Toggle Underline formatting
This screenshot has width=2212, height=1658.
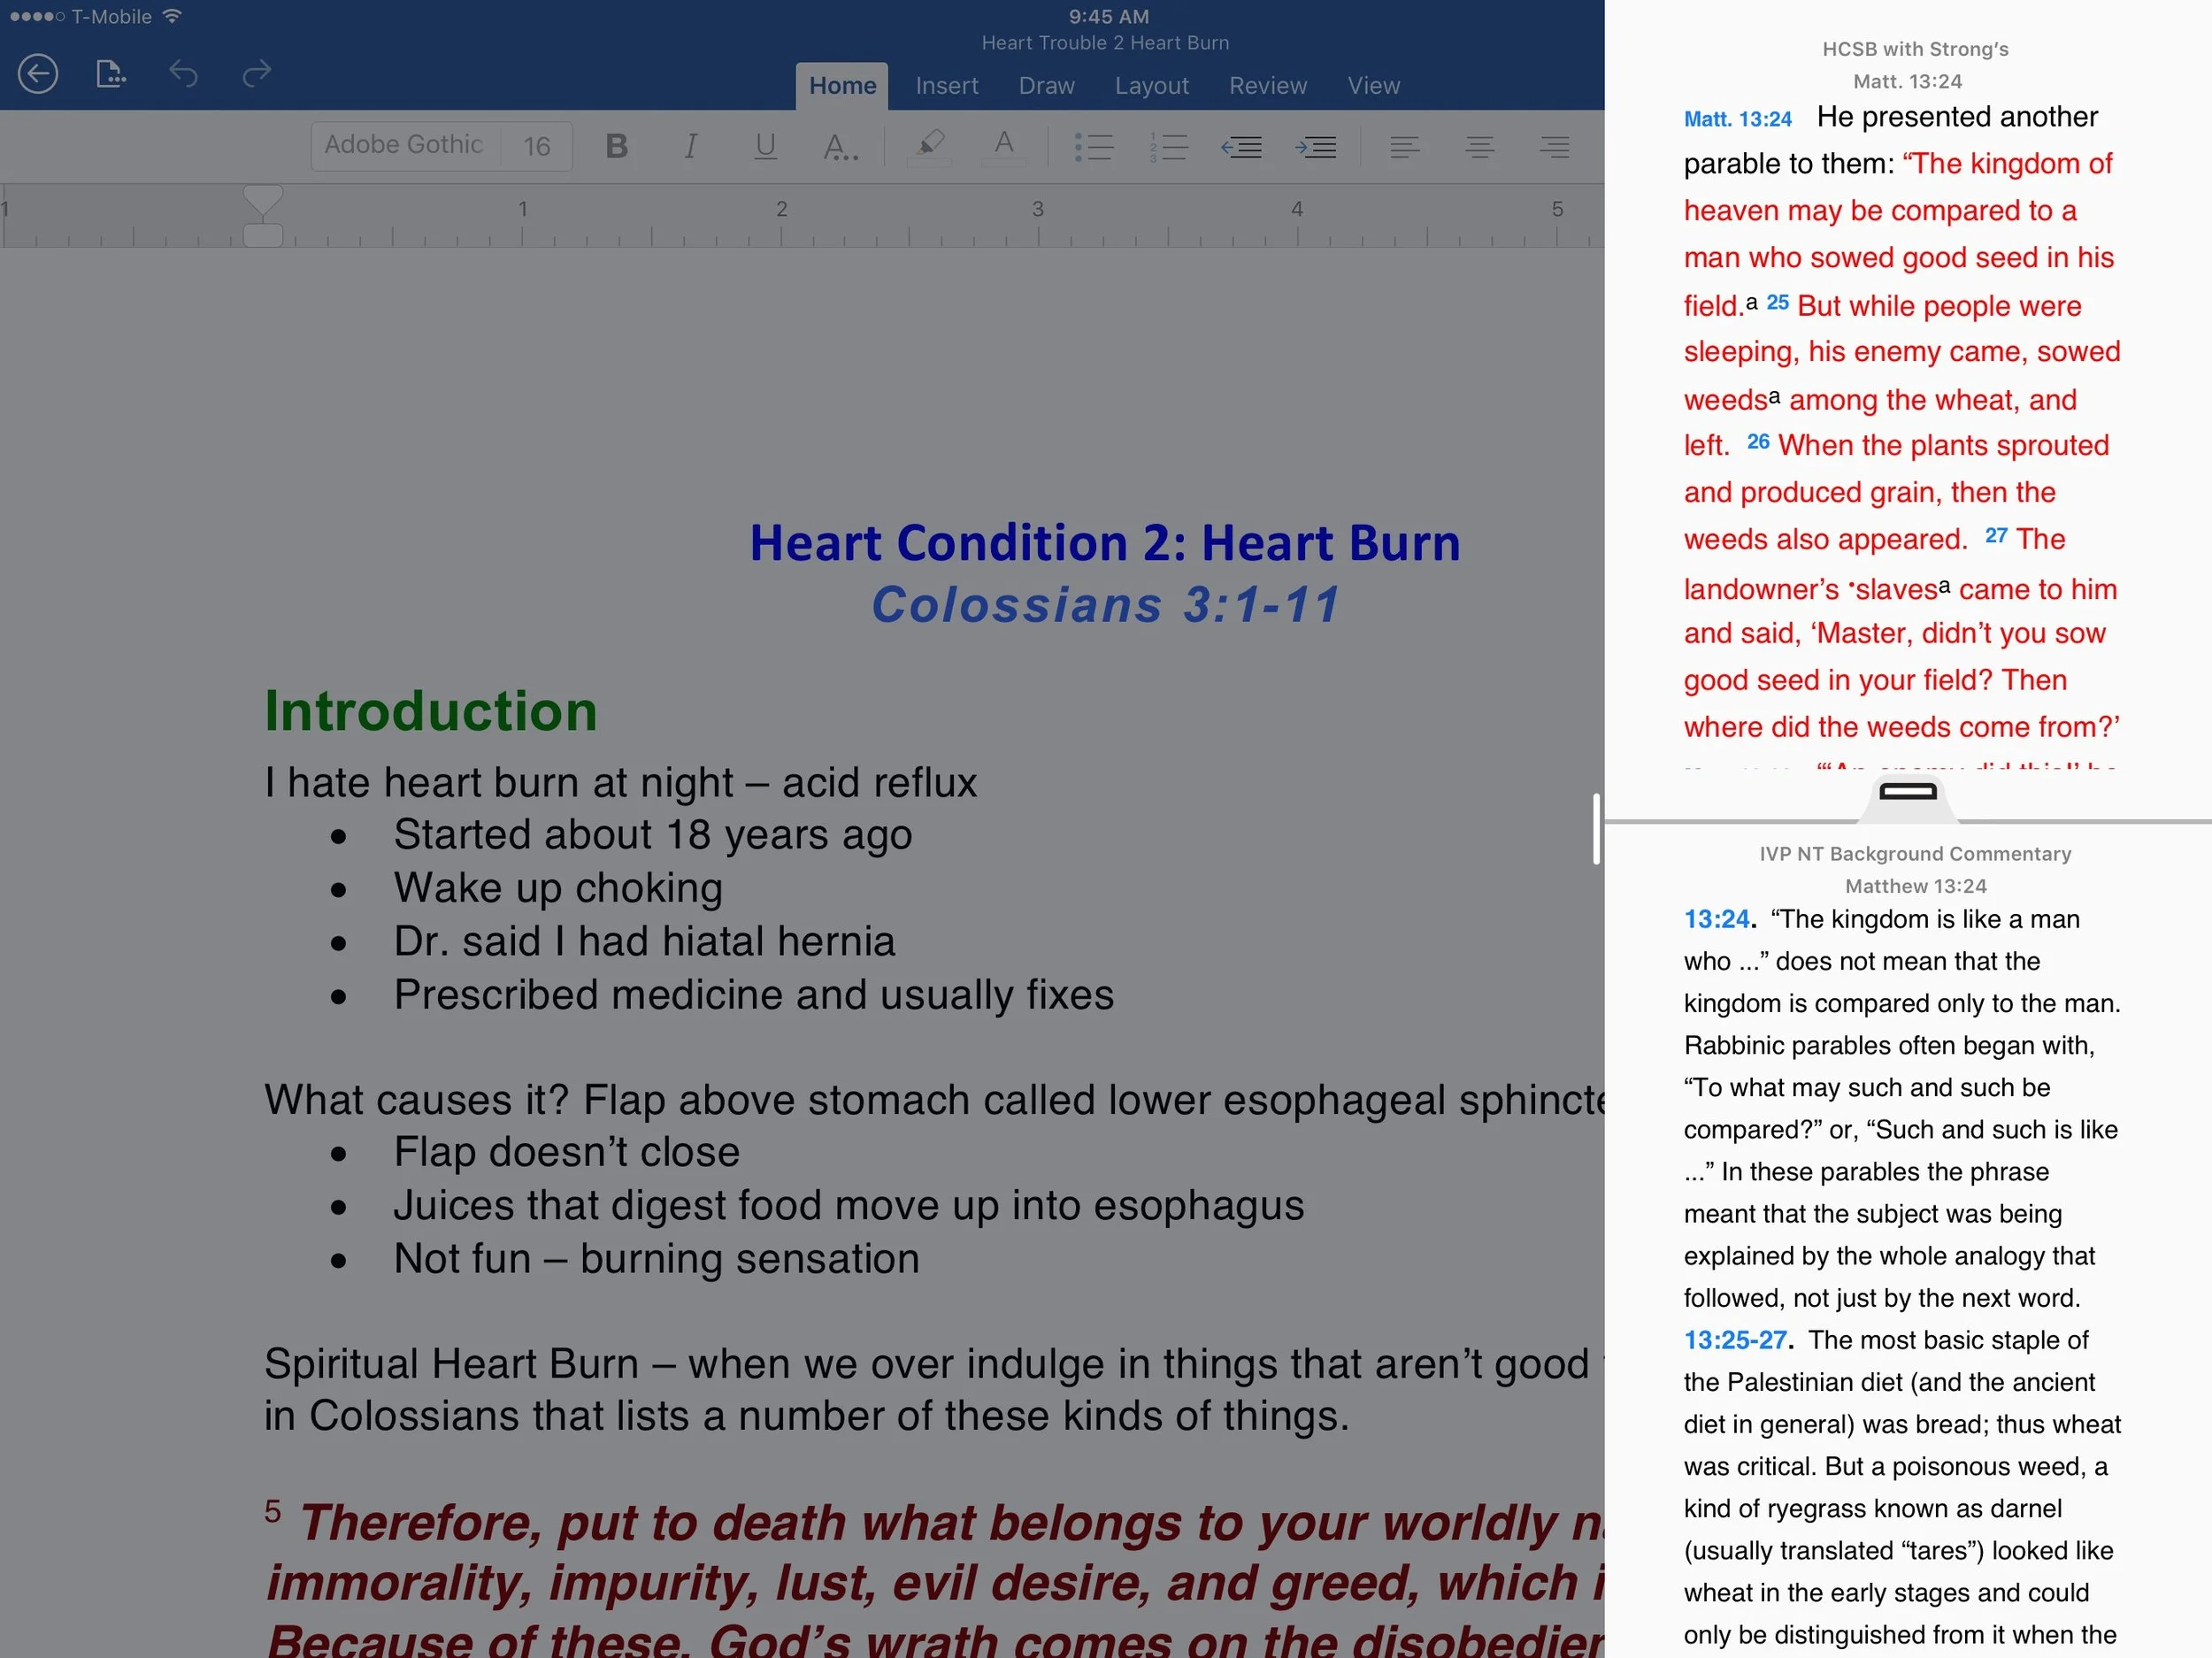point(765,147)
